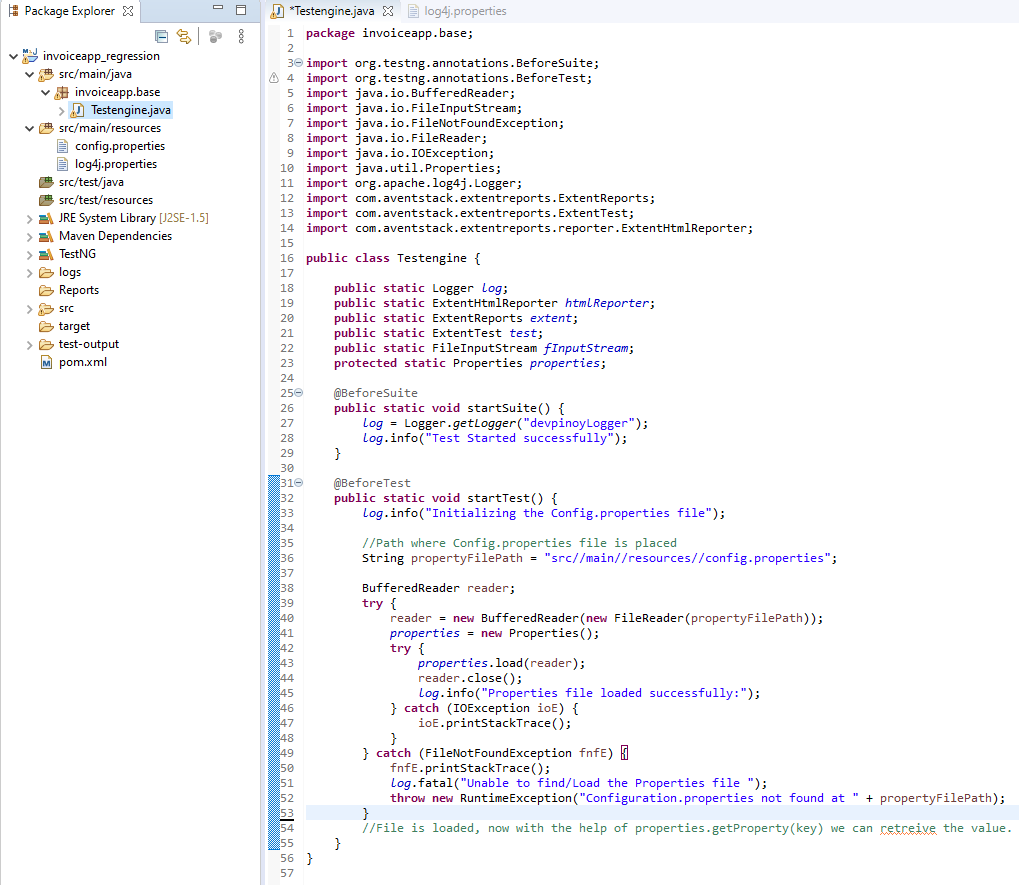Switch to the Package Explorer view tab
1019x885 pixels.
(x=70, y=11)
